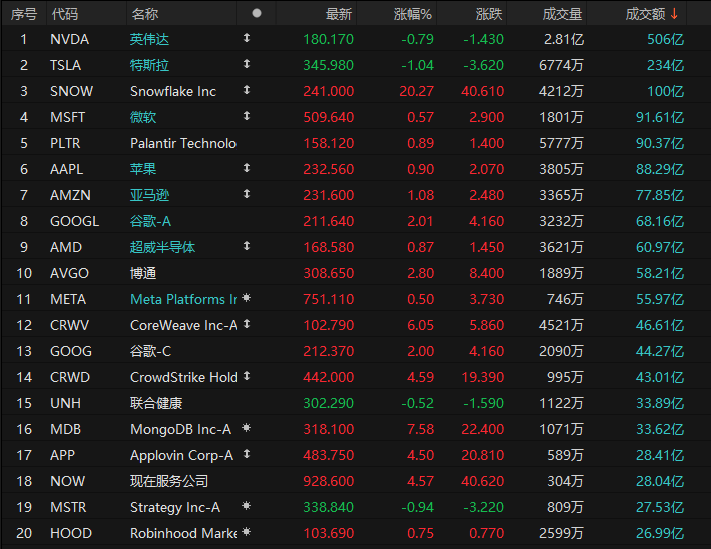
Task: Click the MSTR ticker code
Action: tap(68, 507)
